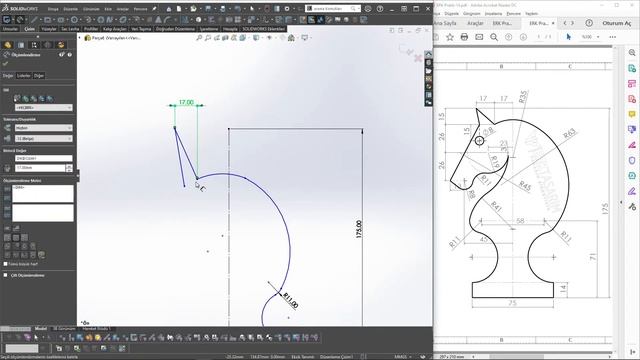
Task: Open the dimension style dropdown list
Action: (x=44, y=107)
